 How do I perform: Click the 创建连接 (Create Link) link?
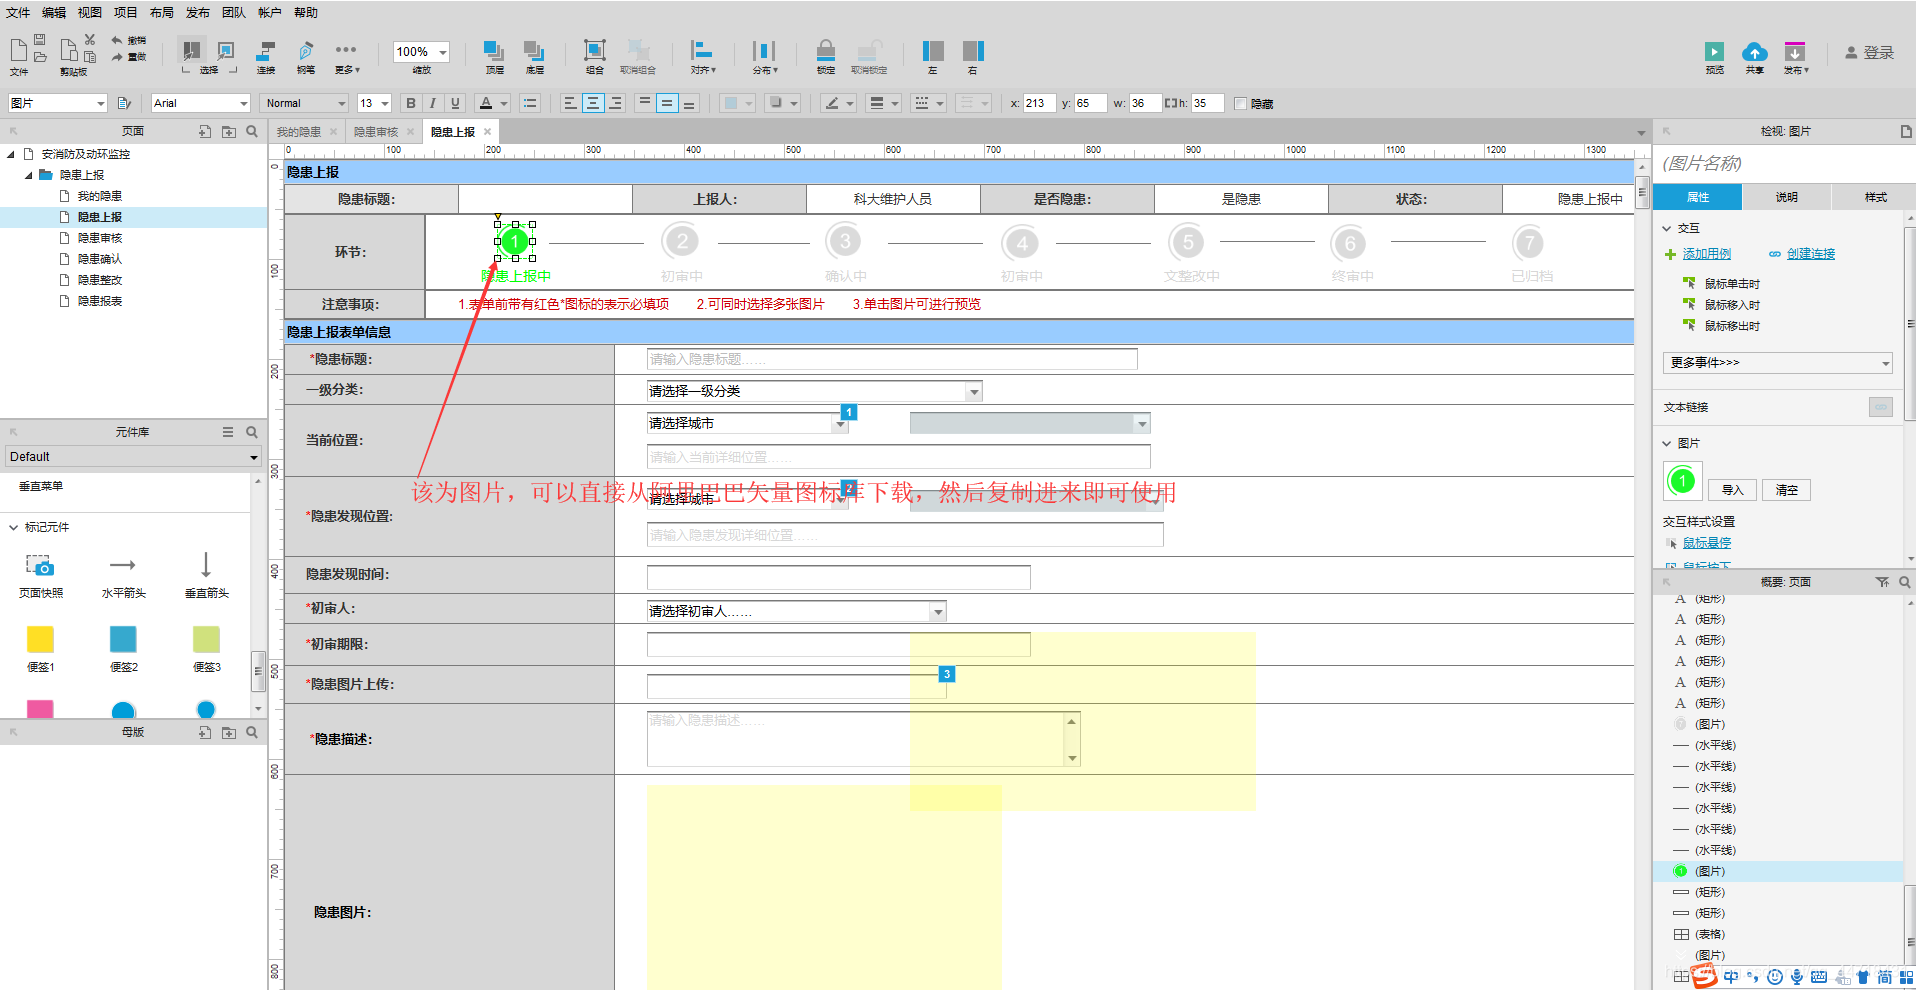point(1811,254)
